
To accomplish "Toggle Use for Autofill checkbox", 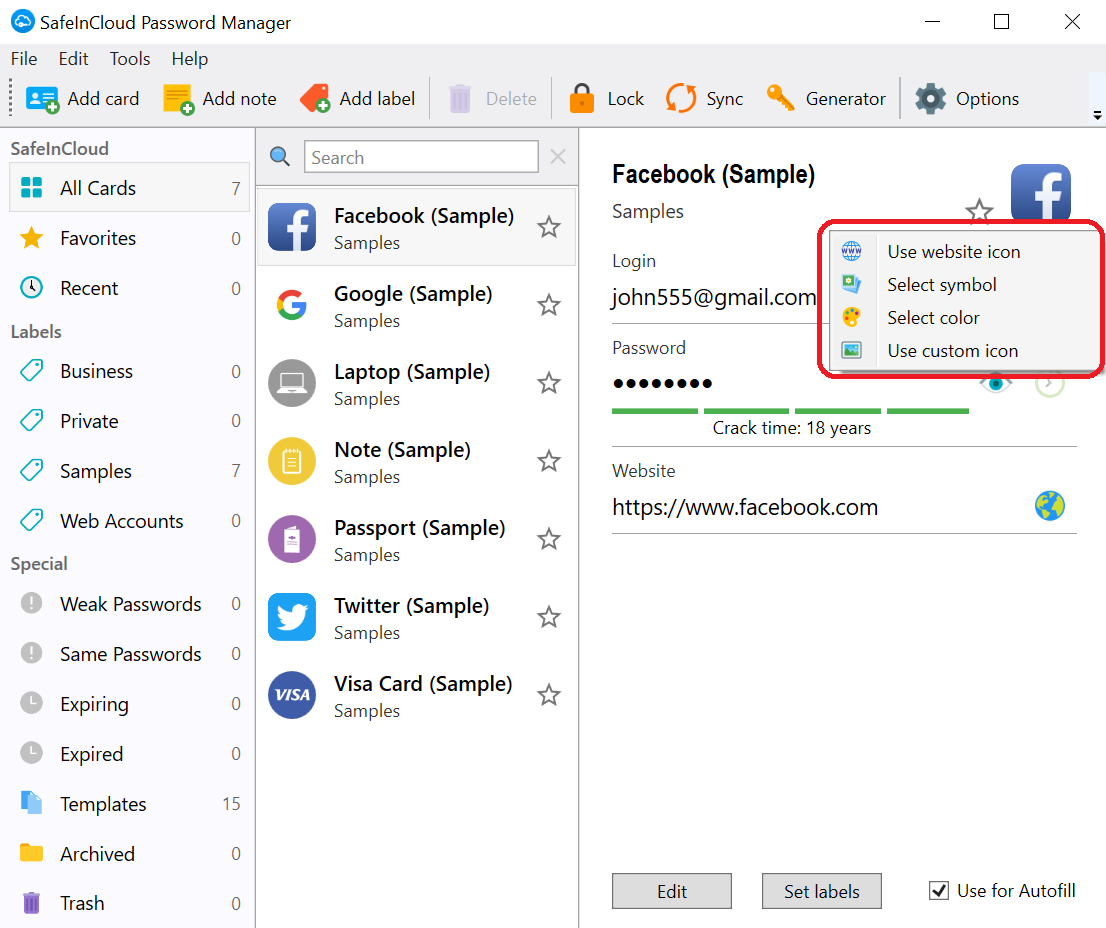I will pyautogui.click(x=939, y=891).
